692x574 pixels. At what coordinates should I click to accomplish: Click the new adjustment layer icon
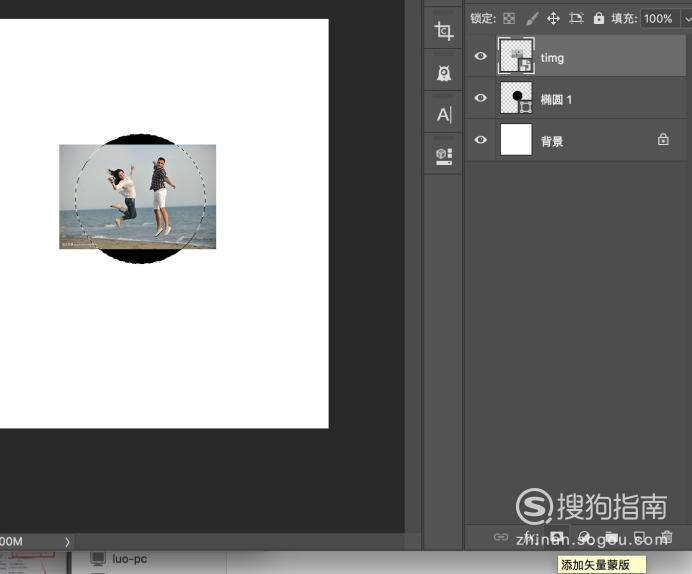(584, 537)
